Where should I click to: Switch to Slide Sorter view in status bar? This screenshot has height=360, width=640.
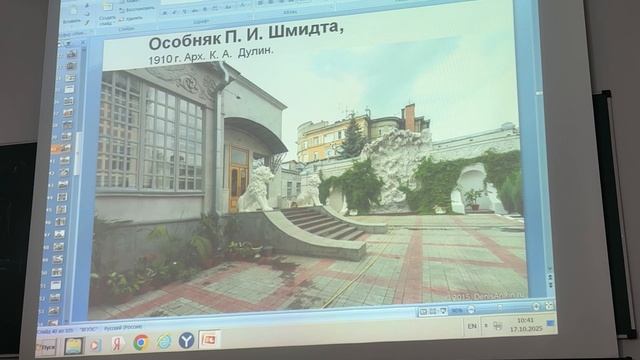pos(433,311)
